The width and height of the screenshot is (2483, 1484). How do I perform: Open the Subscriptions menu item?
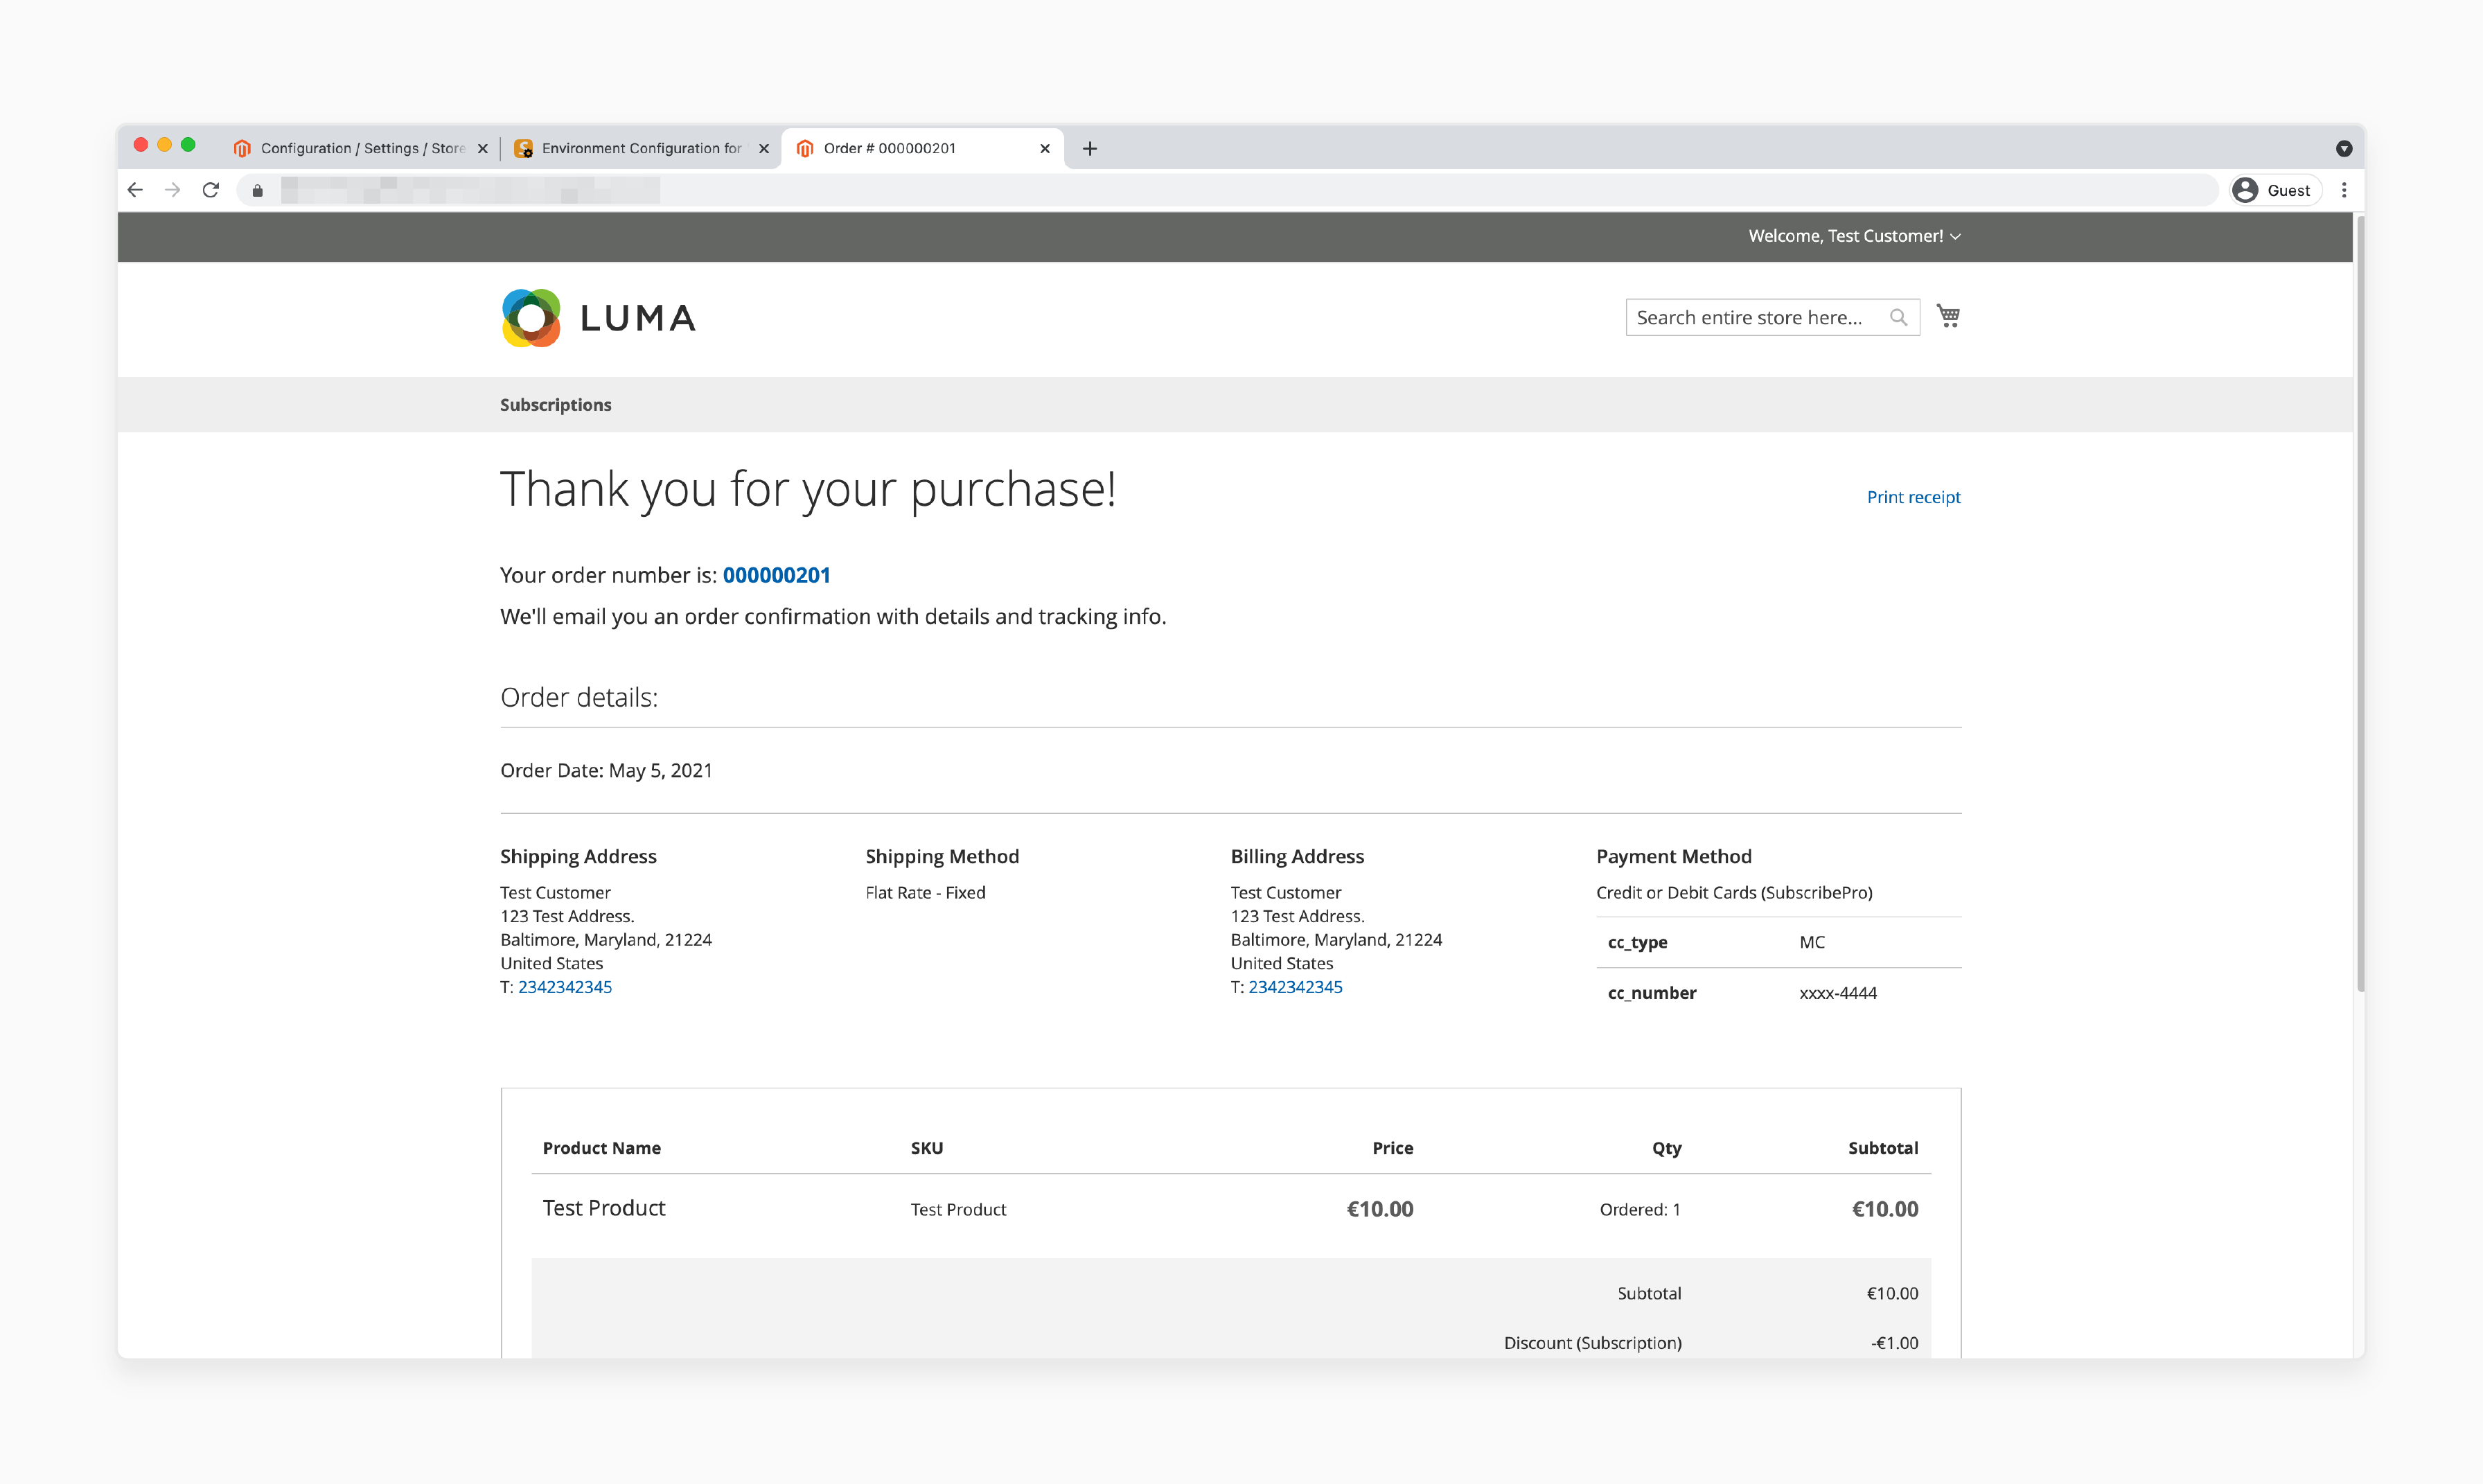(555, 404)
